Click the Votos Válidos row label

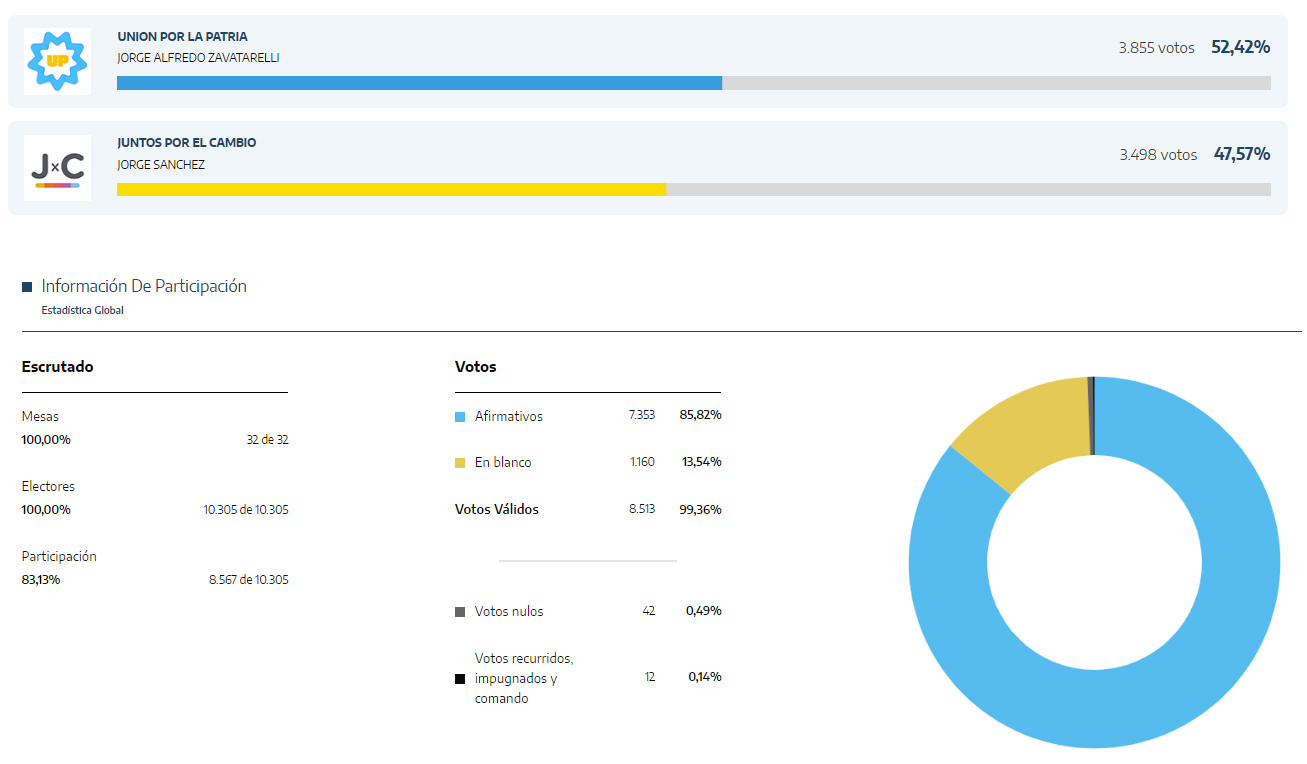497,509
